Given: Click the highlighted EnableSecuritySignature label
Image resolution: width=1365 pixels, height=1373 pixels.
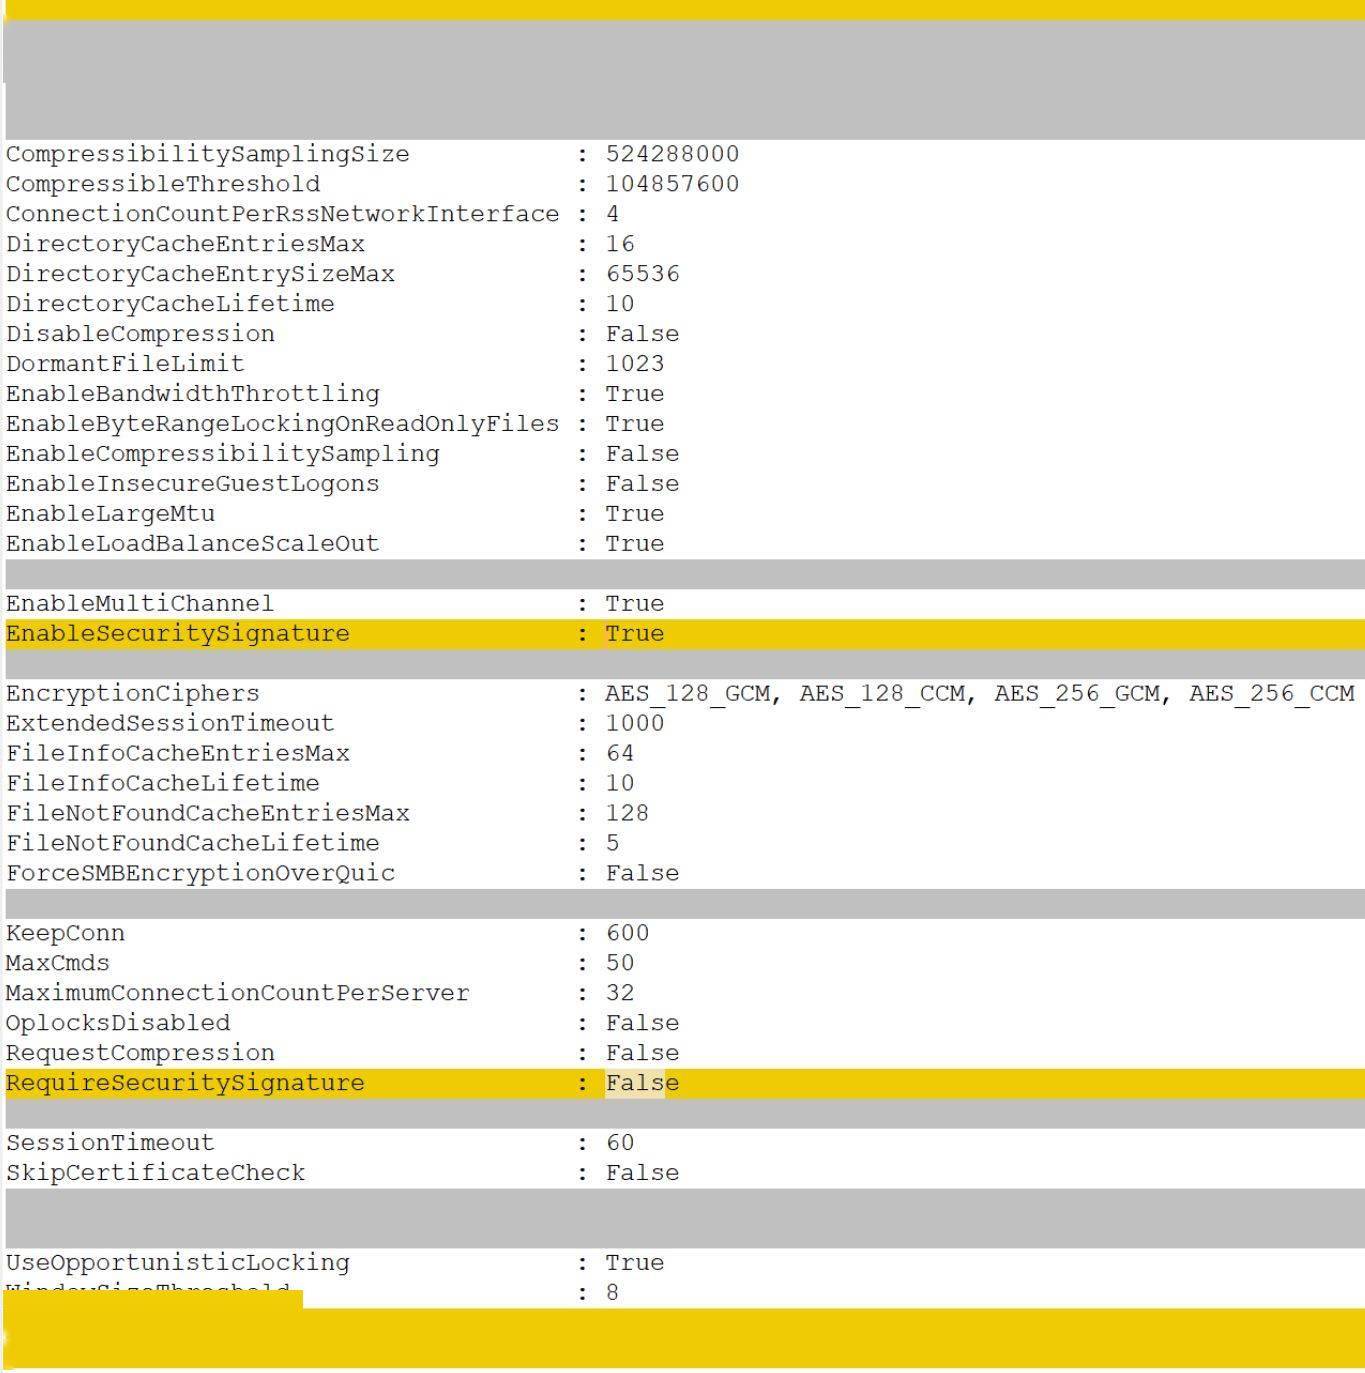Looking at the screenshot, I should 178,634.
